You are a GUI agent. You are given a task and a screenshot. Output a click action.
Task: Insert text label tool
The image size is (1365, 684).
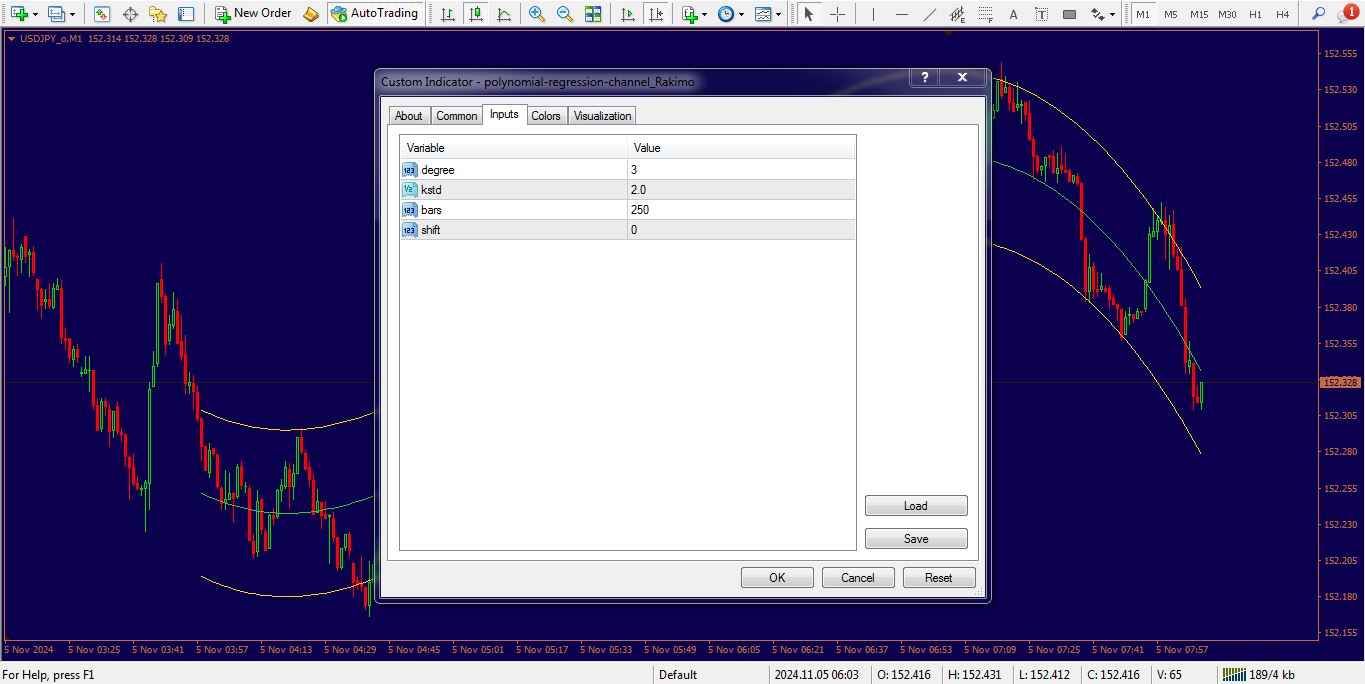pos(1041,14)
